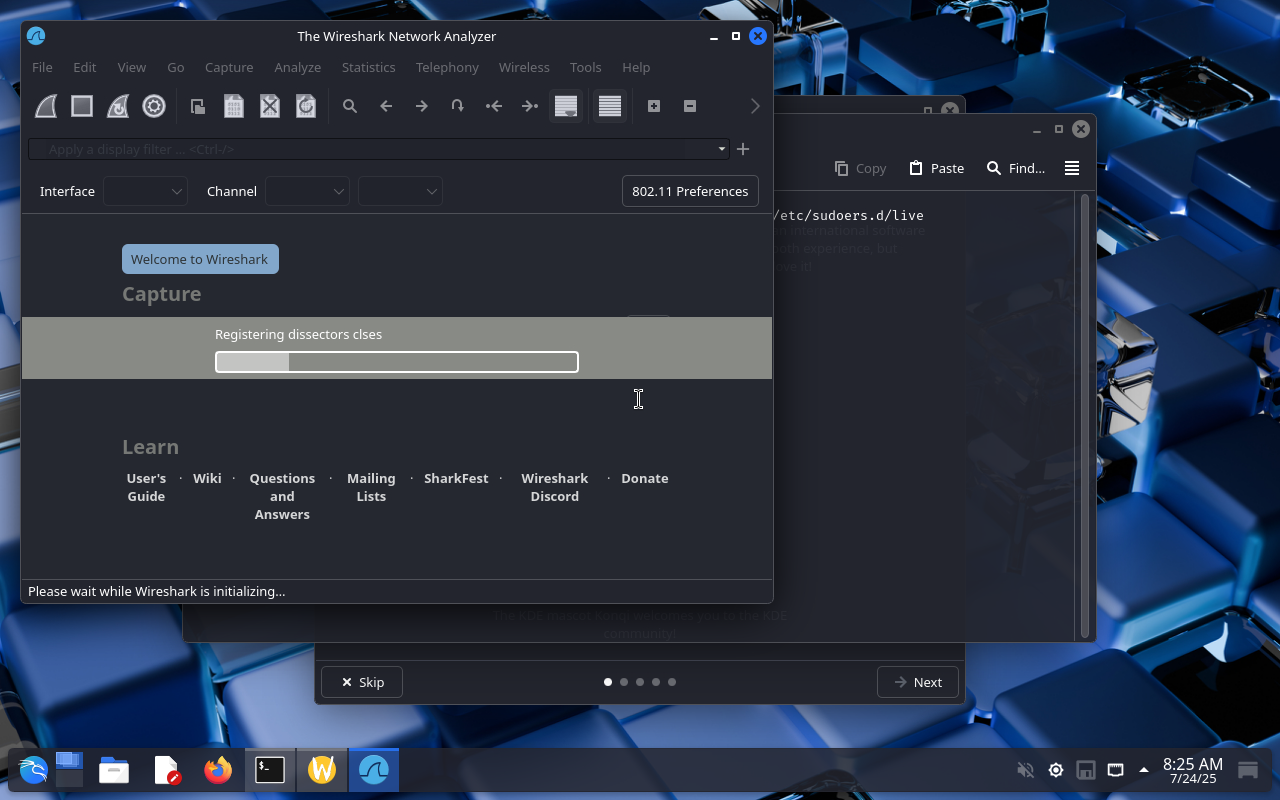Toggle packet colorization

click(610, 106)
